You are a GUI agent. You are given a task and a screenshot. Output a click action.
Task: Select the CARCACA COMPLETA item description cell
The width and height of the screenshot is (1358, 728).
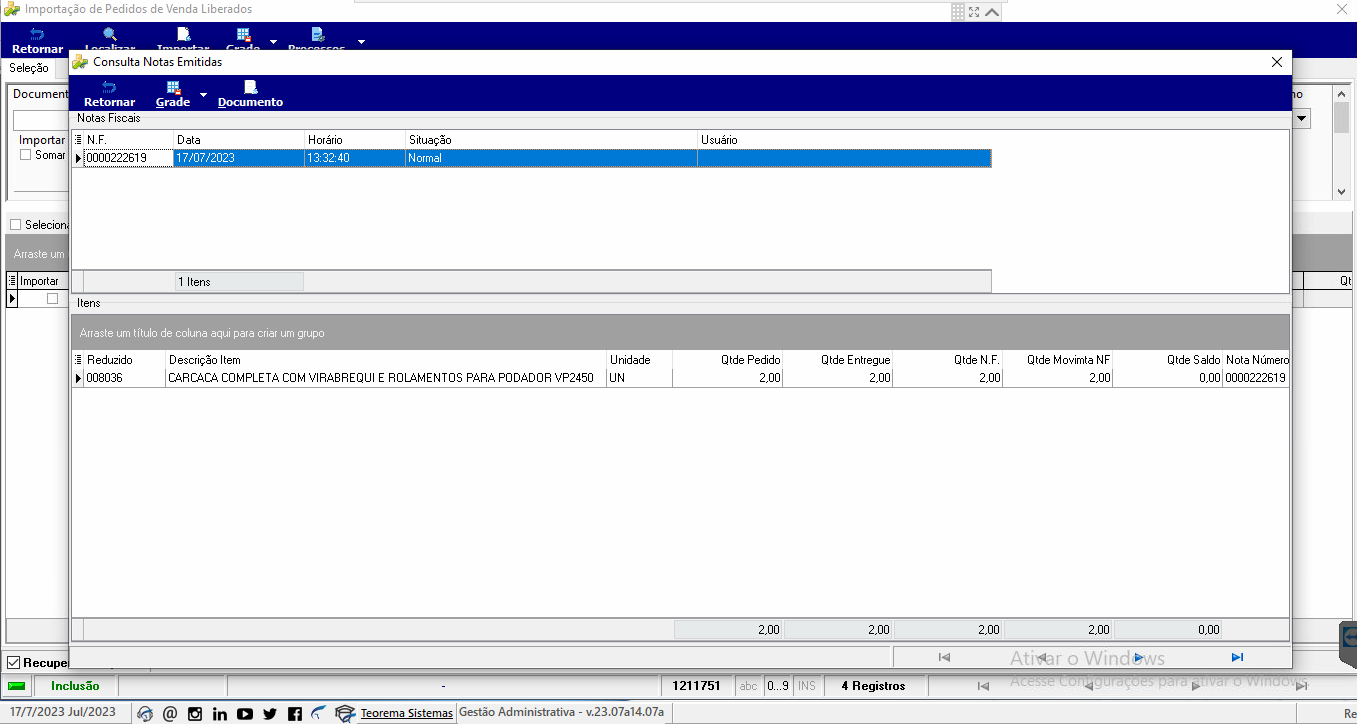coord(386,378)
